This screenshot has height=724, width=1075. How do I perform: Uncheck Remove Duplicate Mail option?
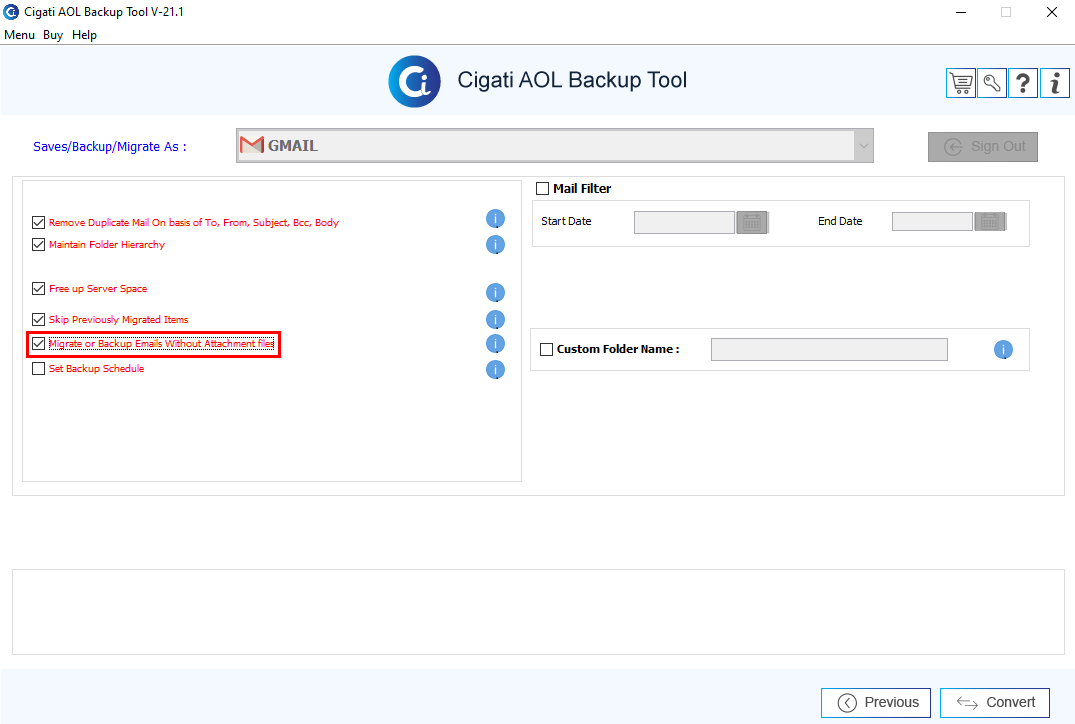pos(38,222)
